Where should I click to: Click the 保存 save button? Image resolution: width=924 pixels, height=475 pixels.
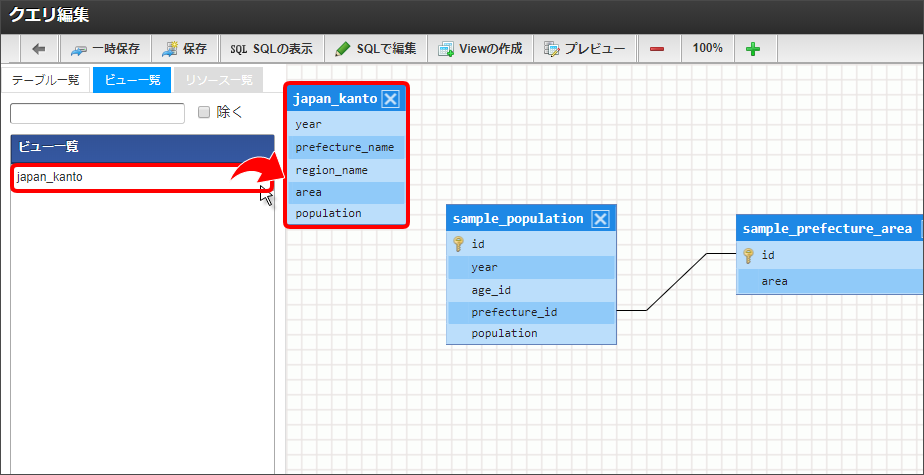tap(185, 49)
